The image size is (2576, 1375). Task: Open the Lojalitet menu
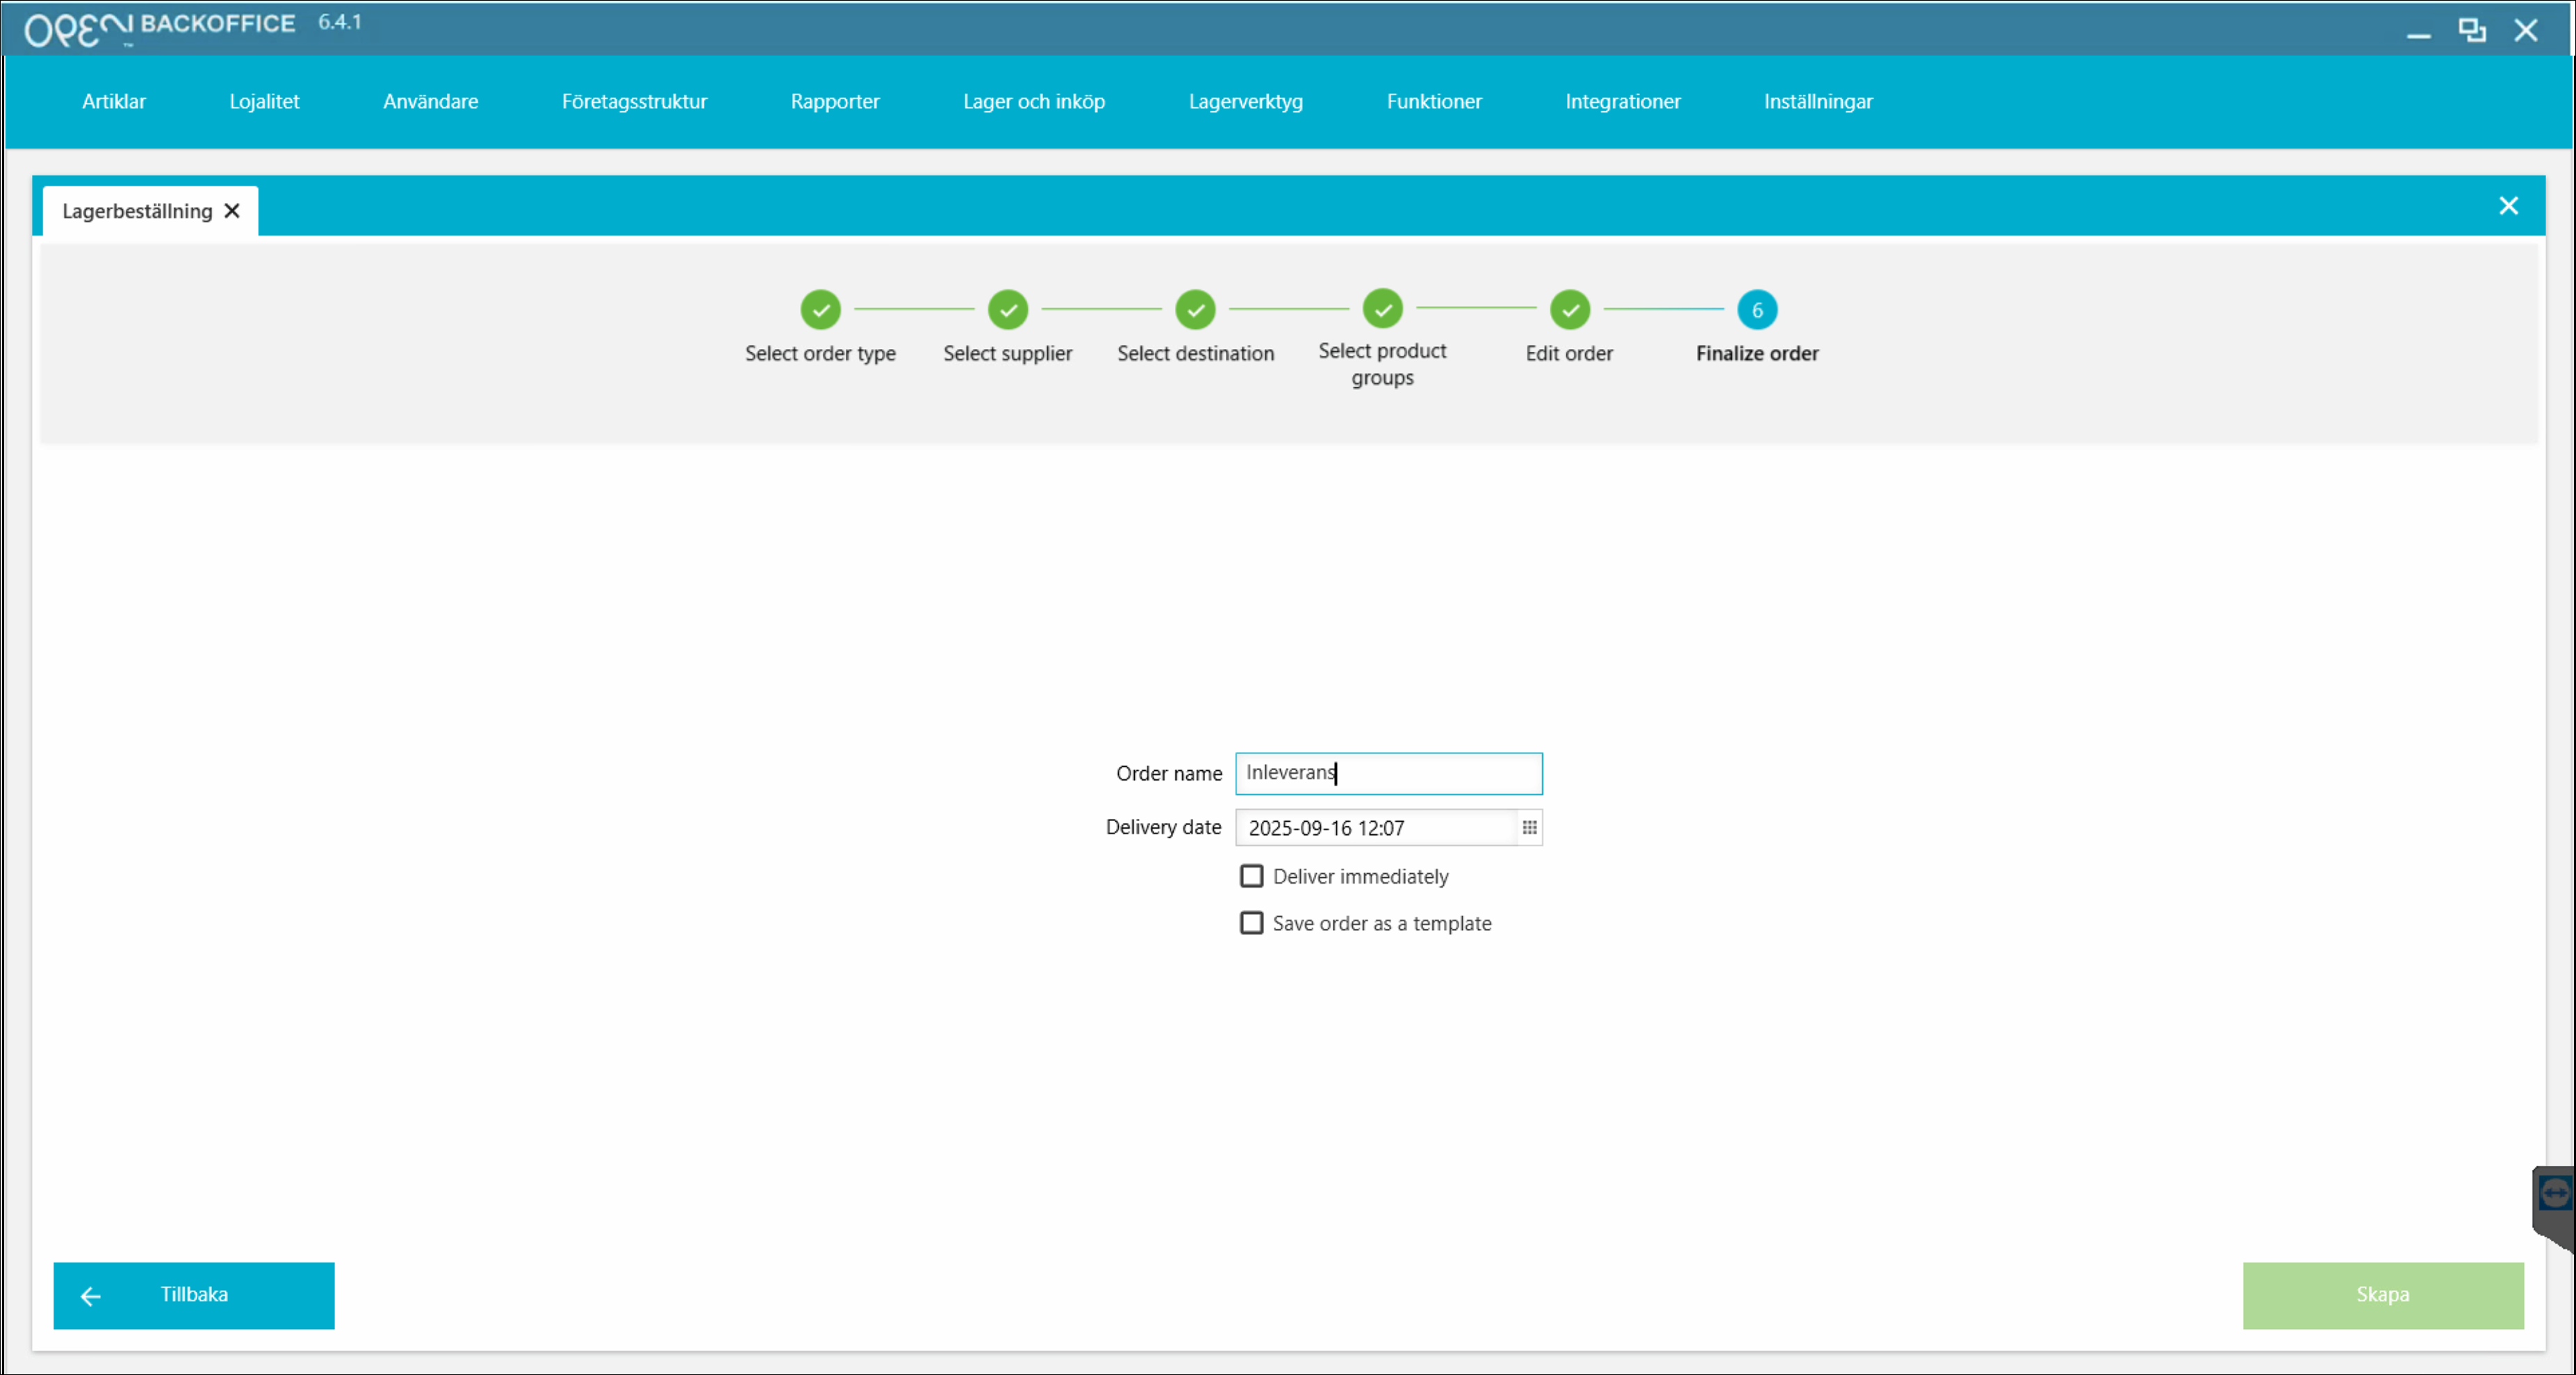click(x=264, y=101)
